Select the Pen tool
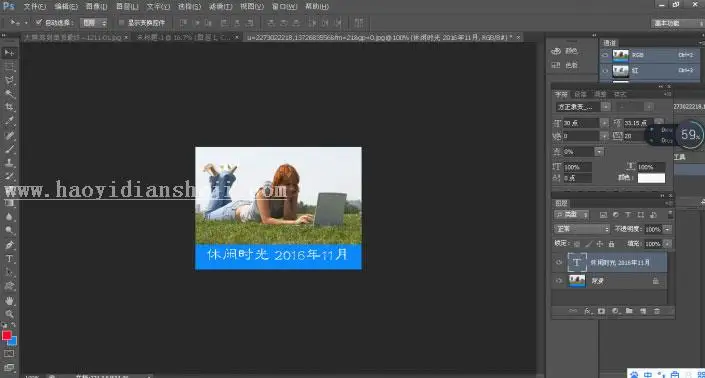This screenshot has height=378, width=705. point(9,245)
